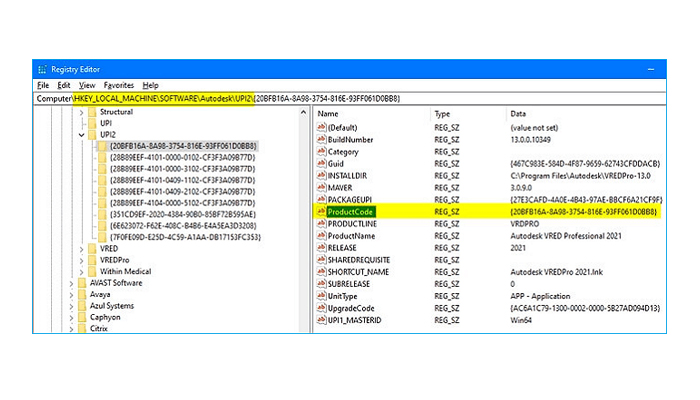Click the Category value string icon

(x=321, y=151)
